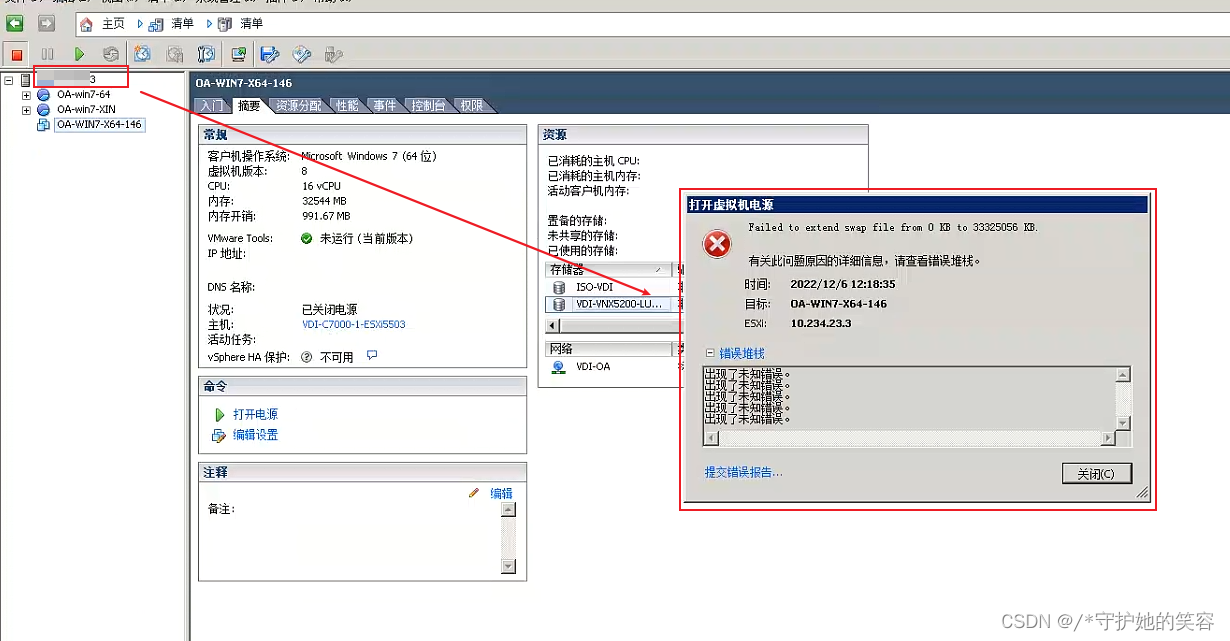Click the suspend (pause) toolbar icon
This screenshot has height=641, width=1230.
47,54
